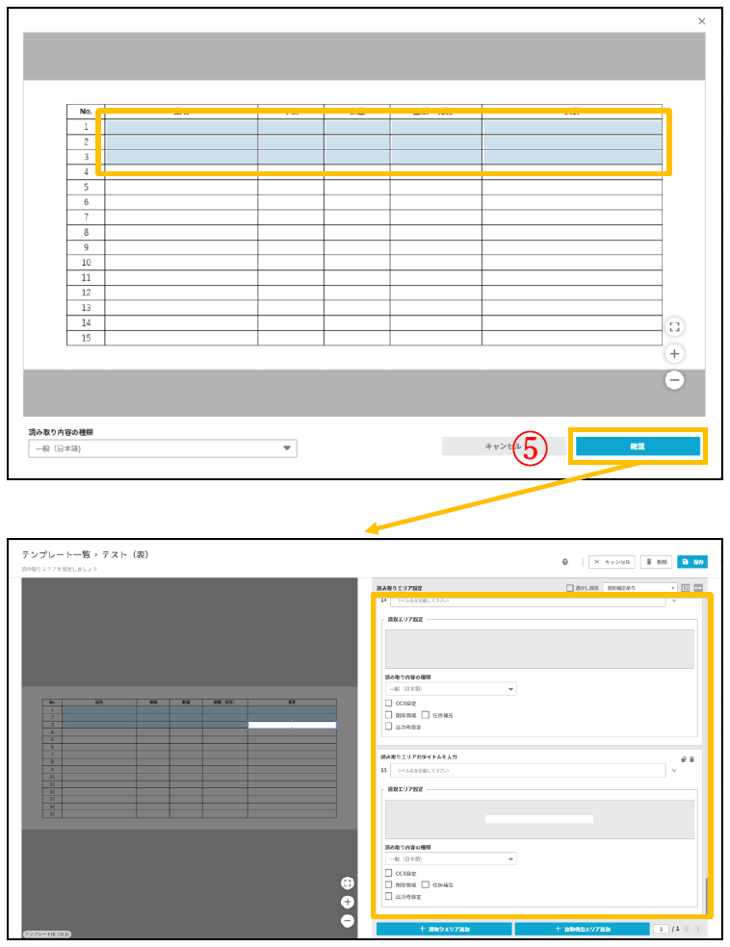Open the 読み取り内容の種類 dropdown in the top dialog
This screenshot has height=947, width=730.
click(163, 449)
